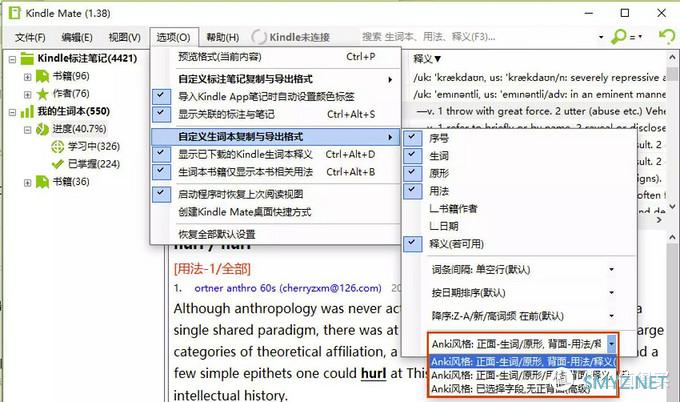Click the [用法-1/全部] link
Viewport: 680px width, 402px height.
pos(212,269)
